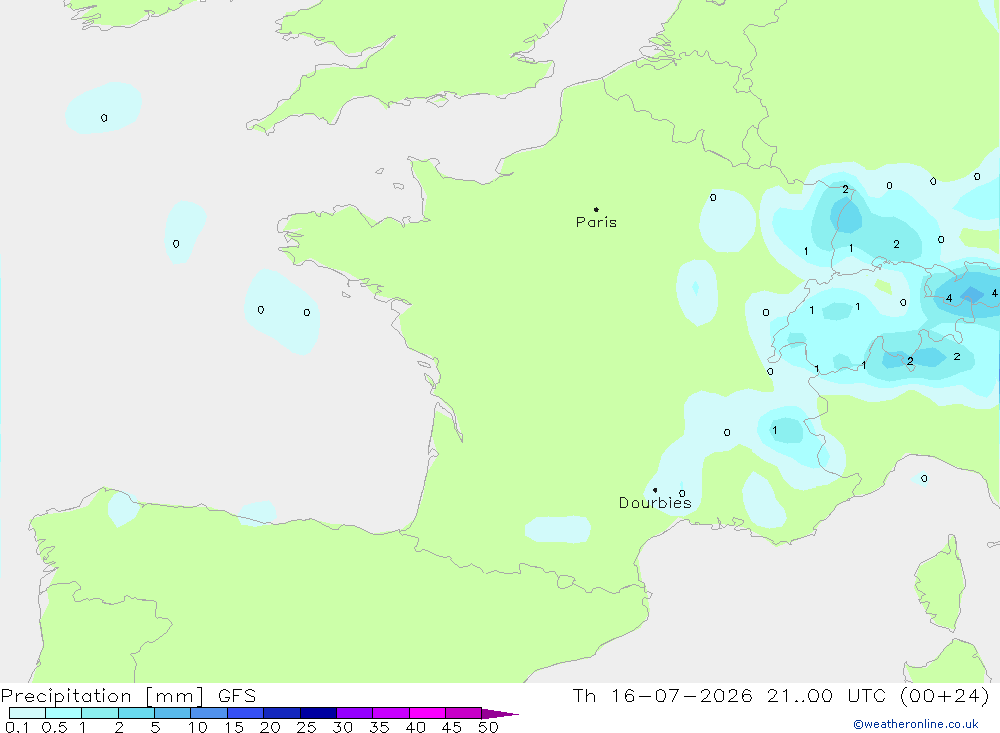Pick the 30–35 mm violet legend swatch
The height and width of the screenshot is (733, 1000).
pos(355,713)
